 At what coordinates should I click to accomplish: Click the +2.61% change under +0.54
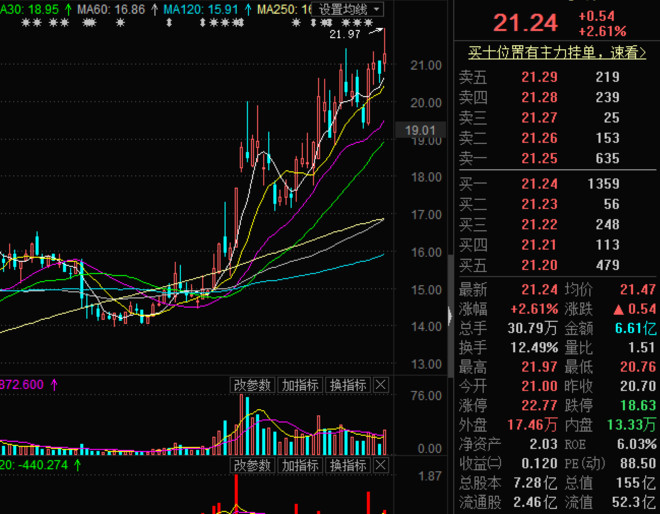(602, 32)
